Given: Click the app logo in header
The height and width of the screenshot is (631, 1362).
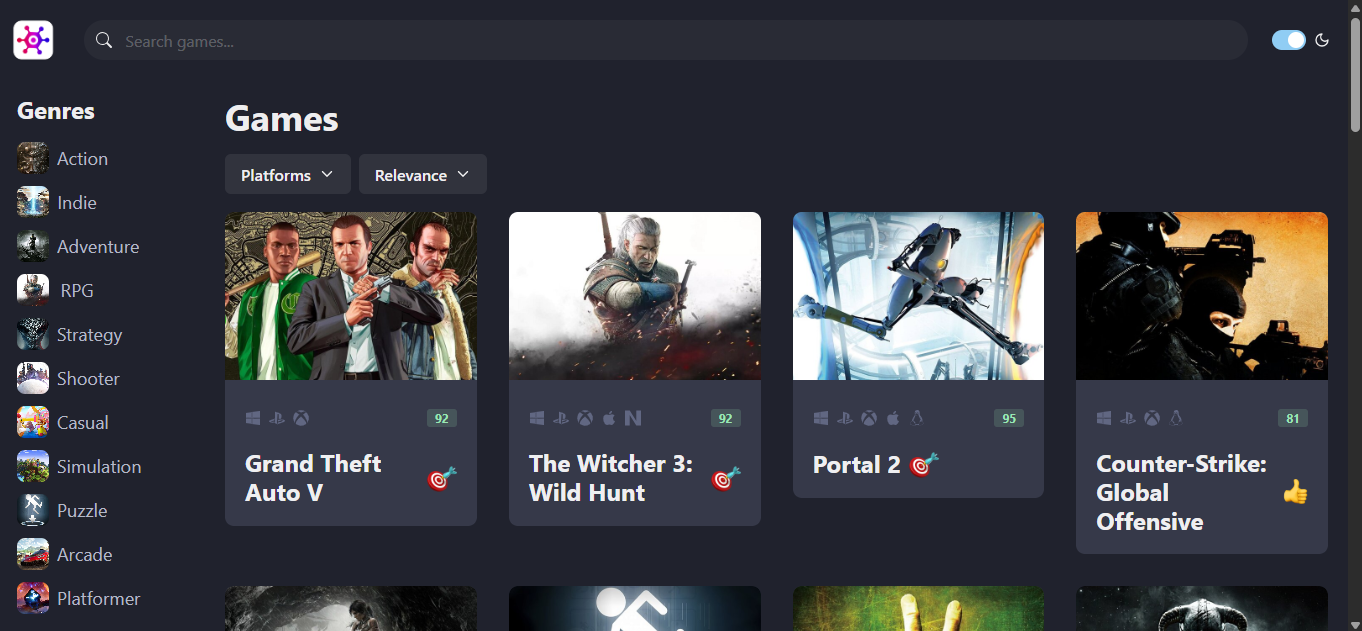Looking at the screenshot, I should point(33,40).
